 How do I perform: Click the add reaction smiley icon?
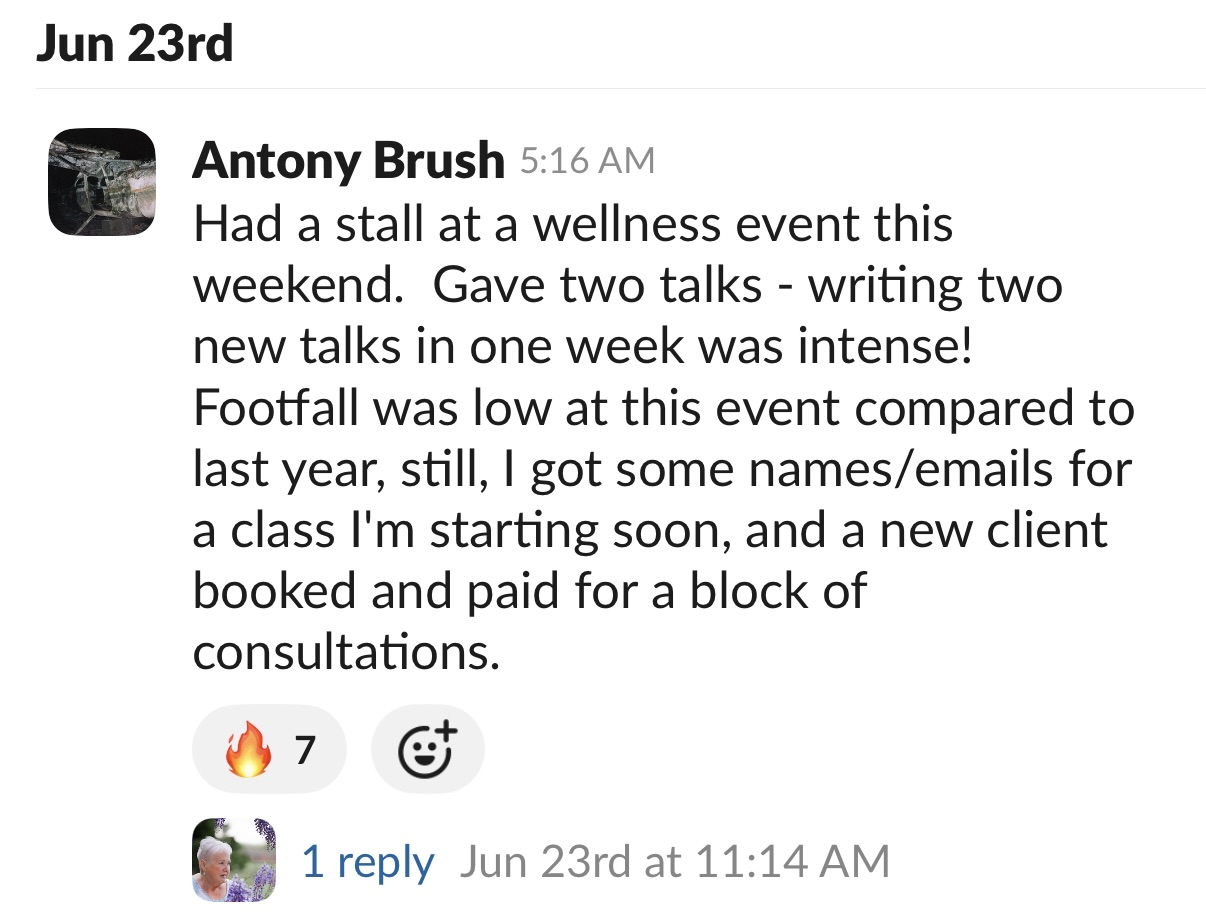click(x=427, y=750)
